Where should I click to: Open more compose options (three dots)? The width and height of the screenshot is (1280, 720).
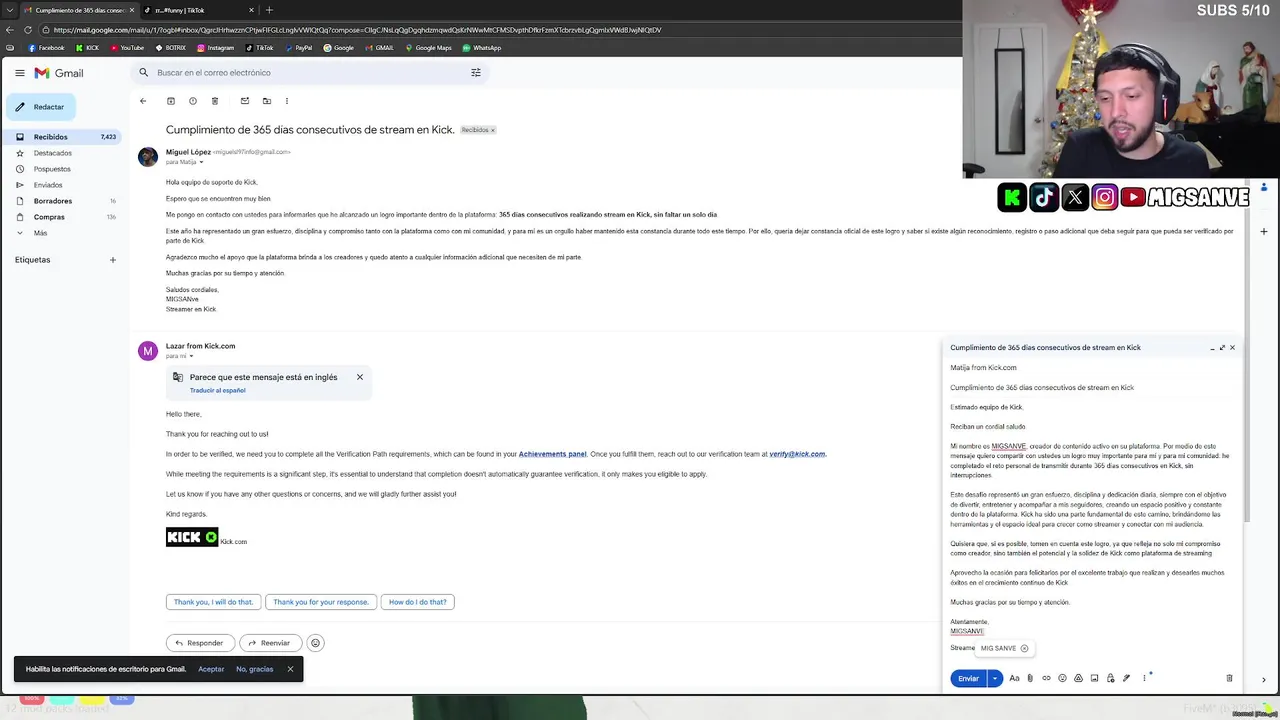pyautogui.click(x=1144, y=678)
